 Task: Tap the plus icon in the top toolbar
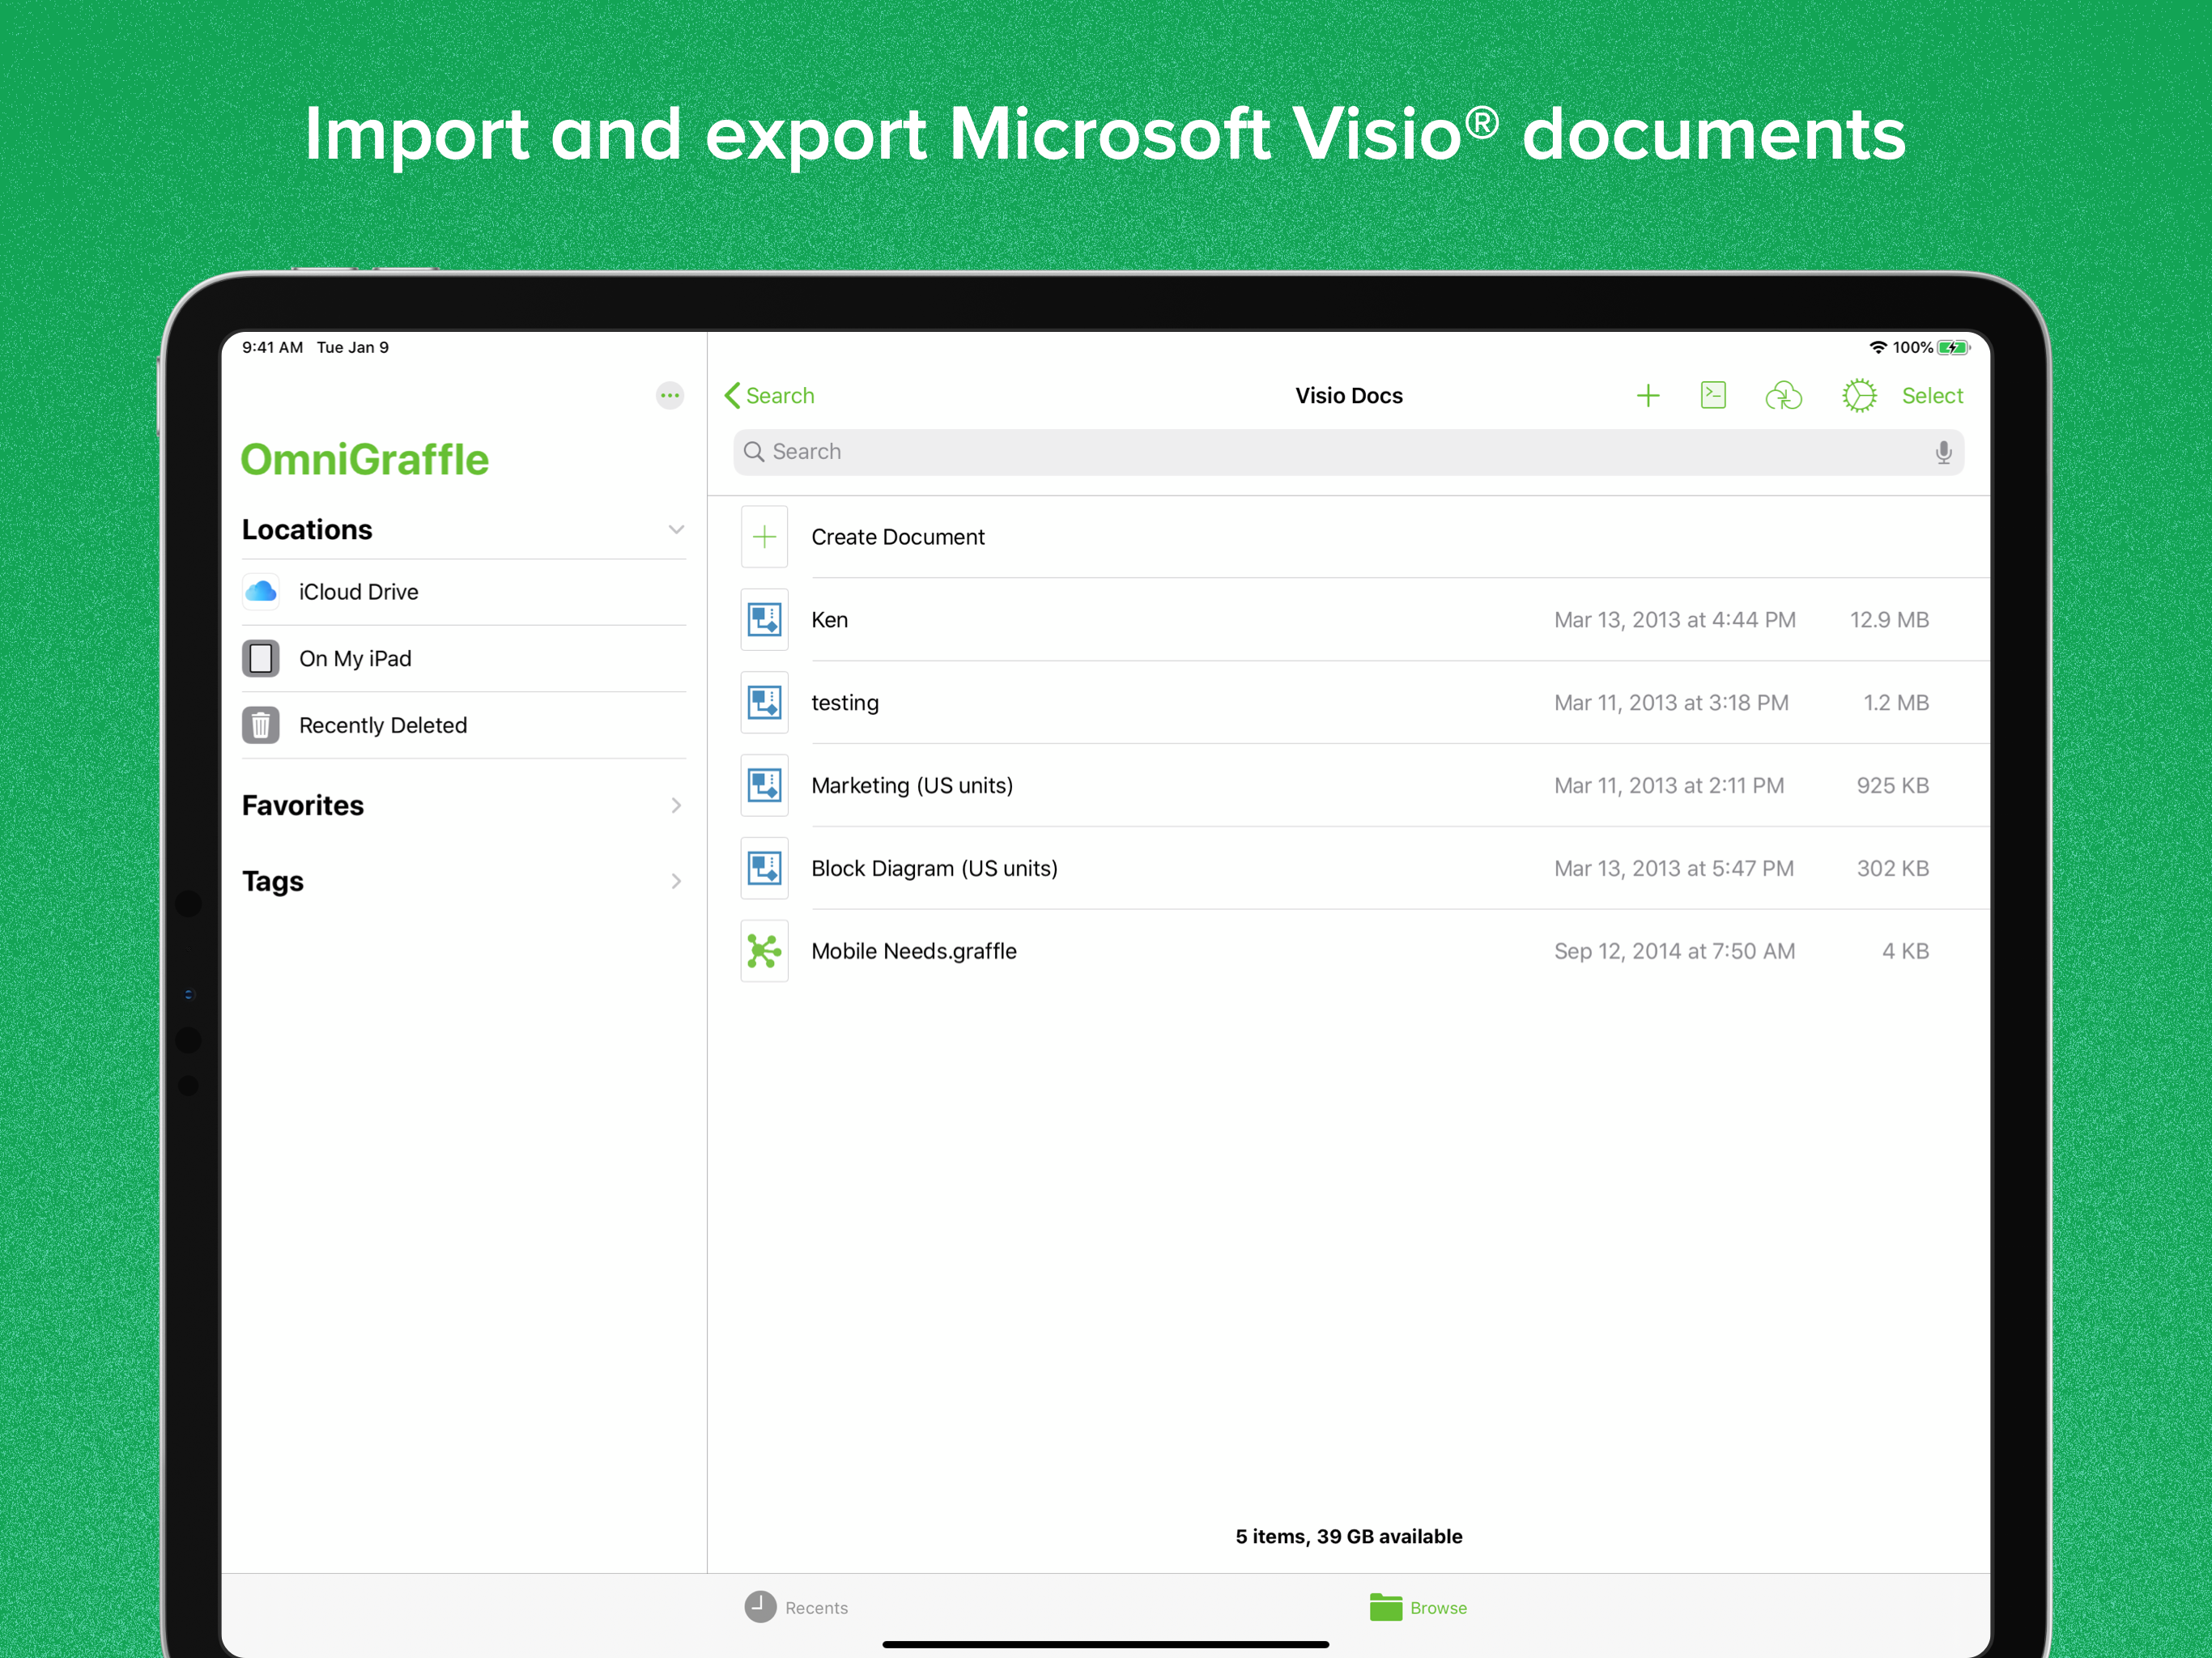pyautogui.click(x=1647, y=396)
